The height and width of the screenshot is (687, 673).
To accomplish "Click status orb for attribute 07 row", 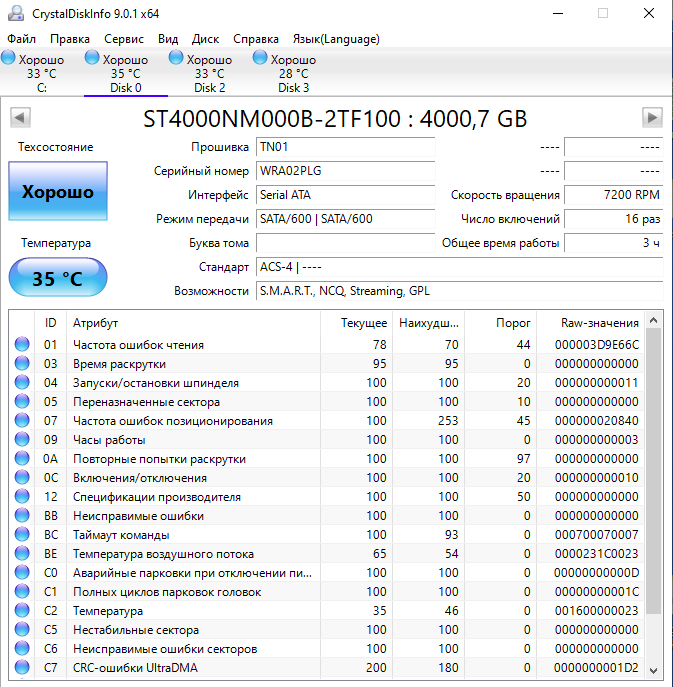I will [x=22, y=420].
